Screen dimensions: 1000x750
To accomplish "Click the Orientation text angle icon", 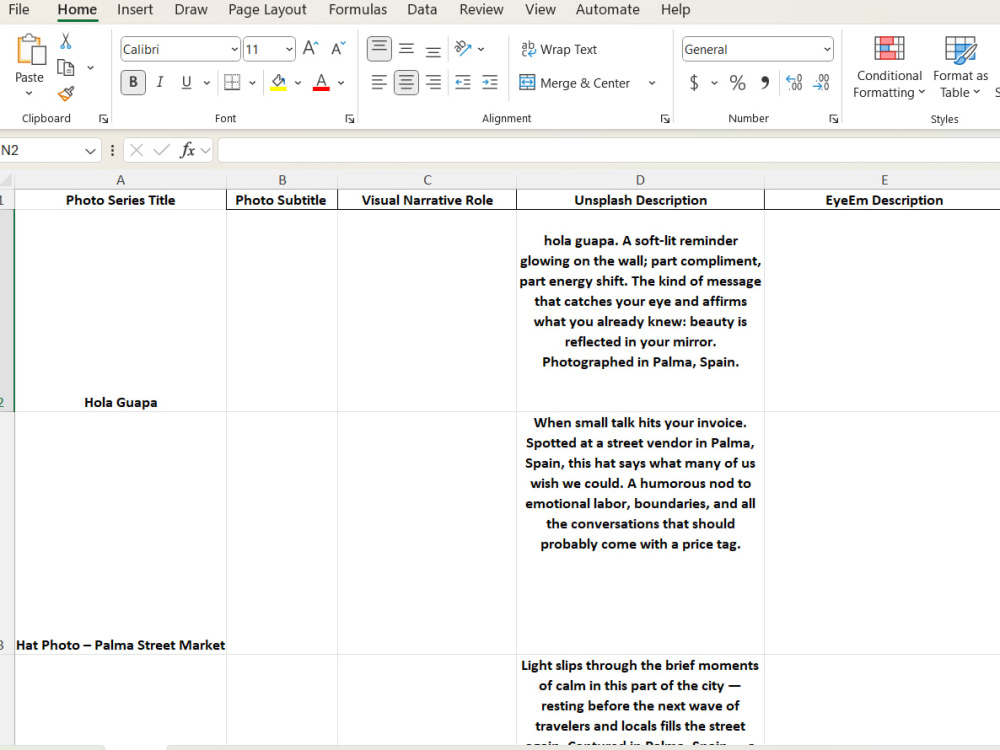I will [x=463, y=48].
